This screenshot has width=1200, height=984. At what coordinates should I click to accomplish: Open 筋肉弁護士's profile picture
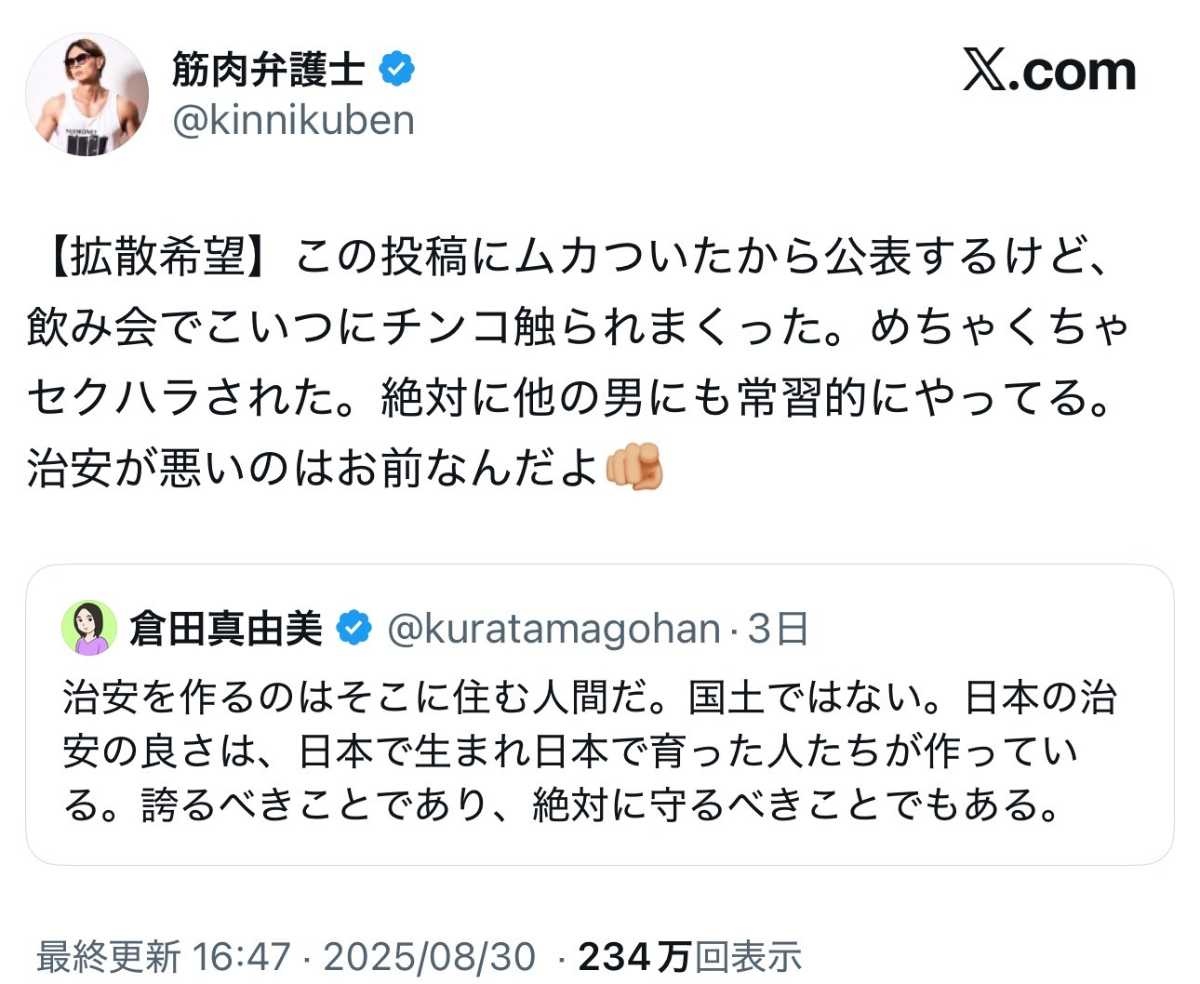click(x=86, y=93)
